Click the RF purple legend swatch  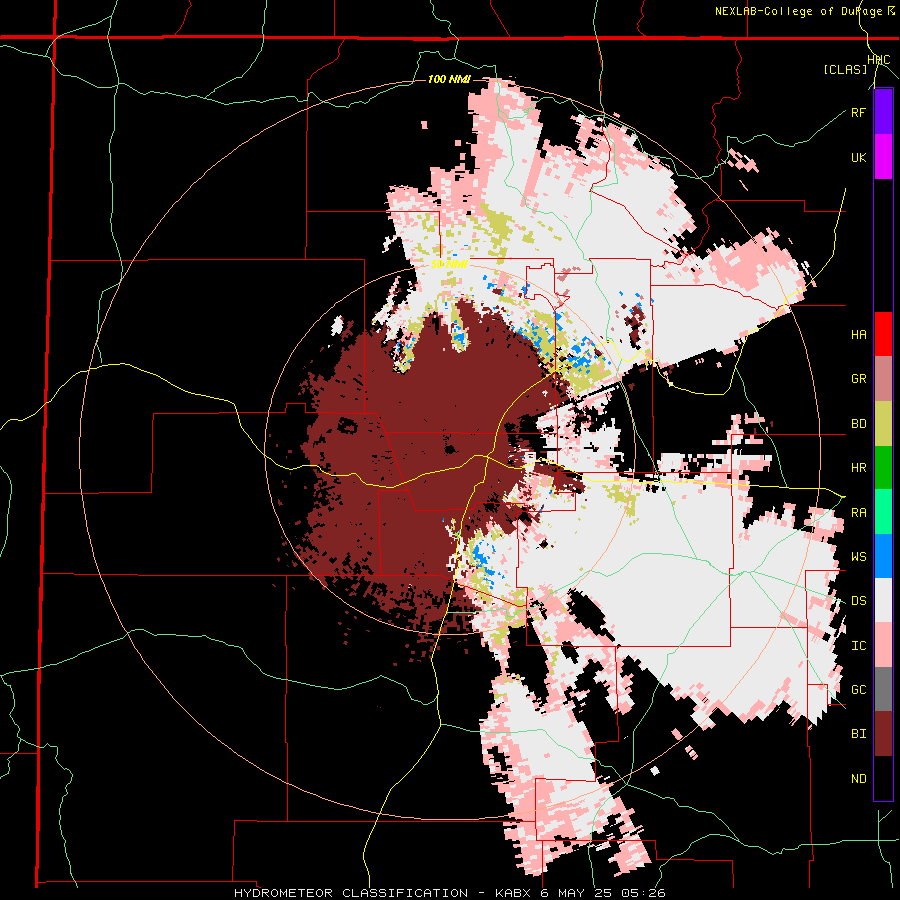[x=883, y=112]
